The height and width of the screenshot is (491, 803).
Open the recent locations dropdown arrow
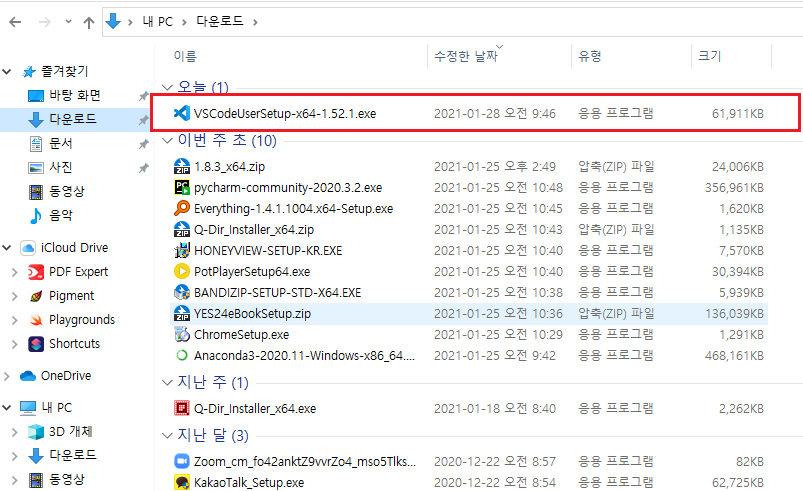(x=68, y=22)
